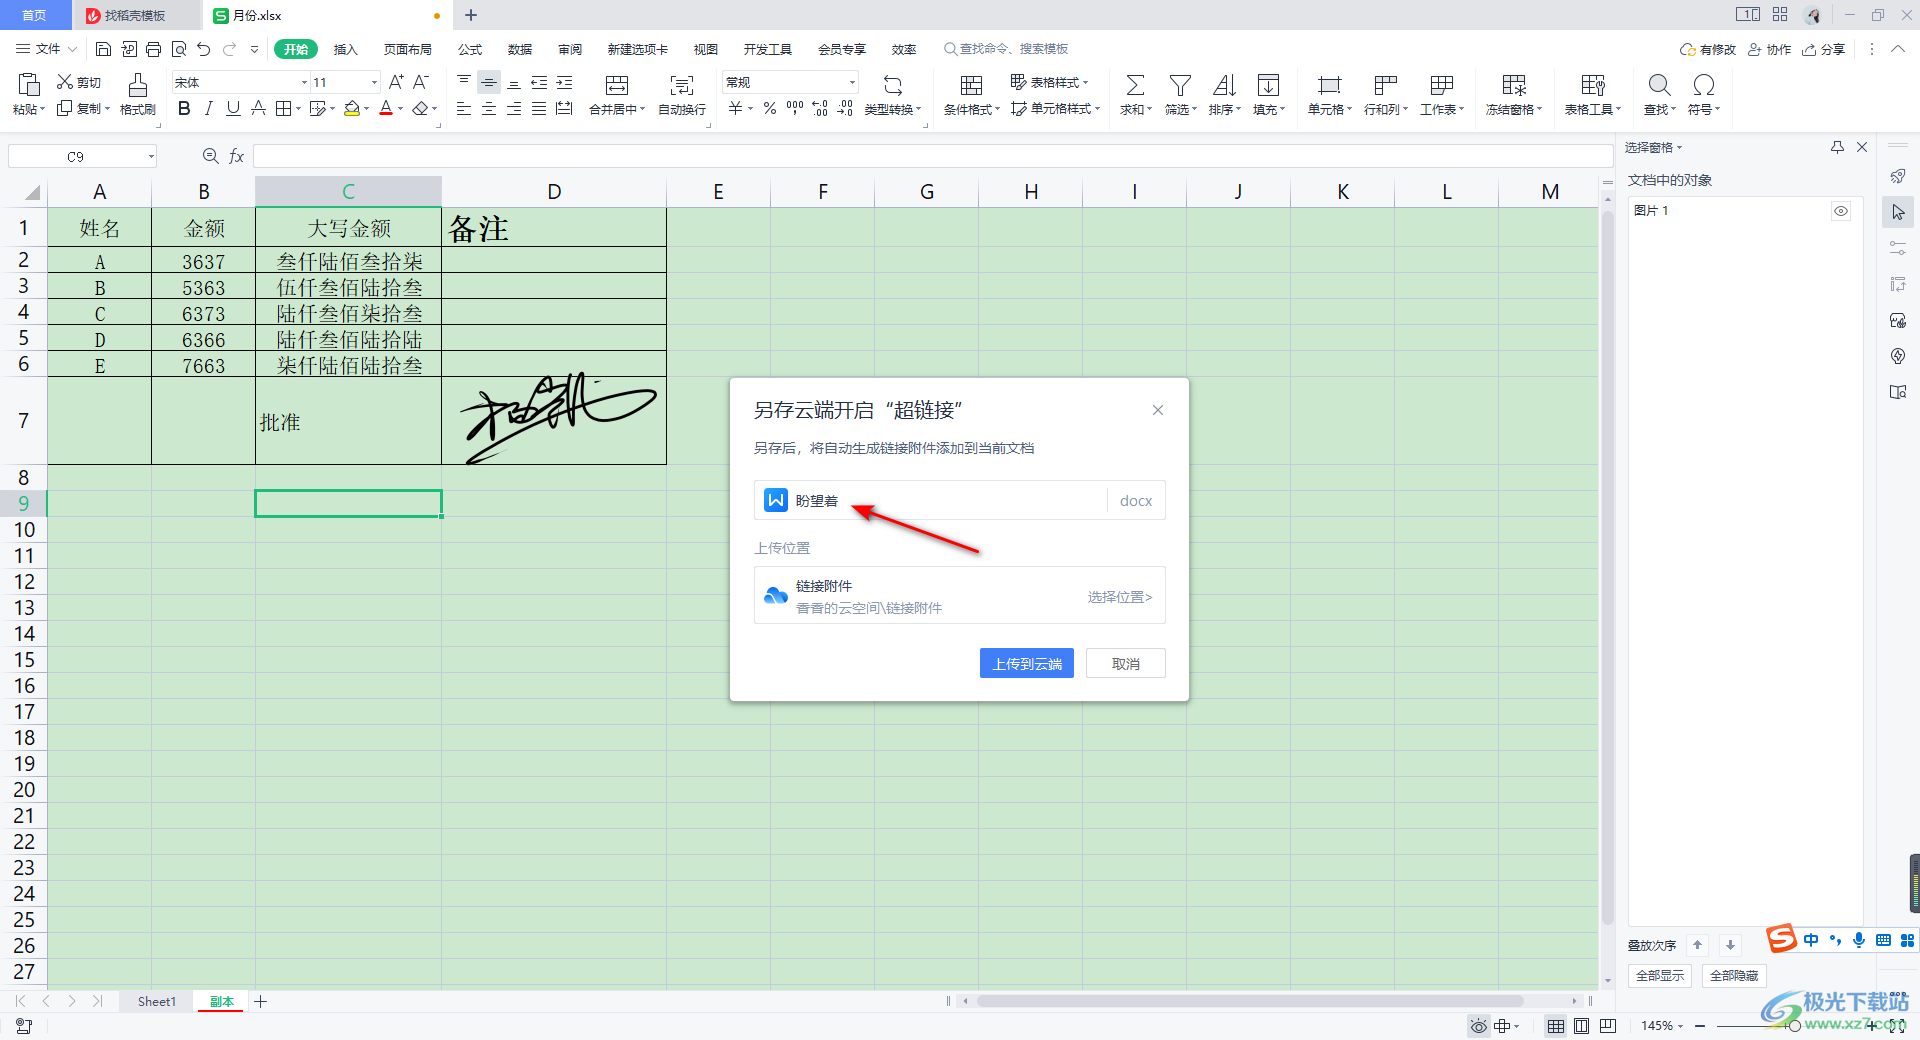Viewport: 1920px width, 1040px height.
Task: Click the 上传到云端 button
Action: pos(1027,663)
